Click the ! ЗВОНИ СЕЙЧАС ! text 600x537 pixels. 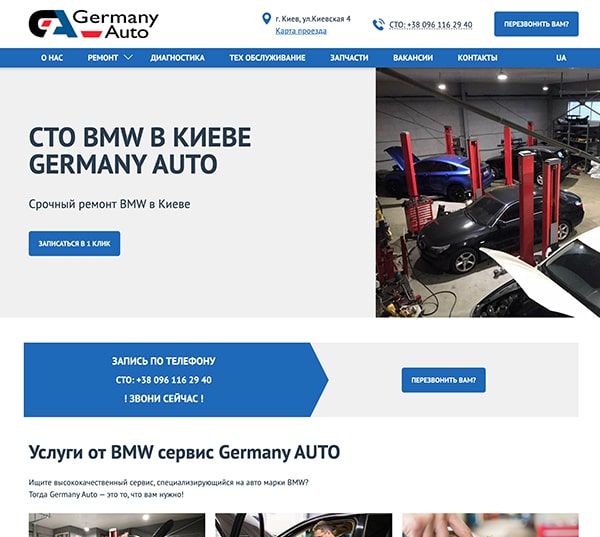tap(163, 398)
